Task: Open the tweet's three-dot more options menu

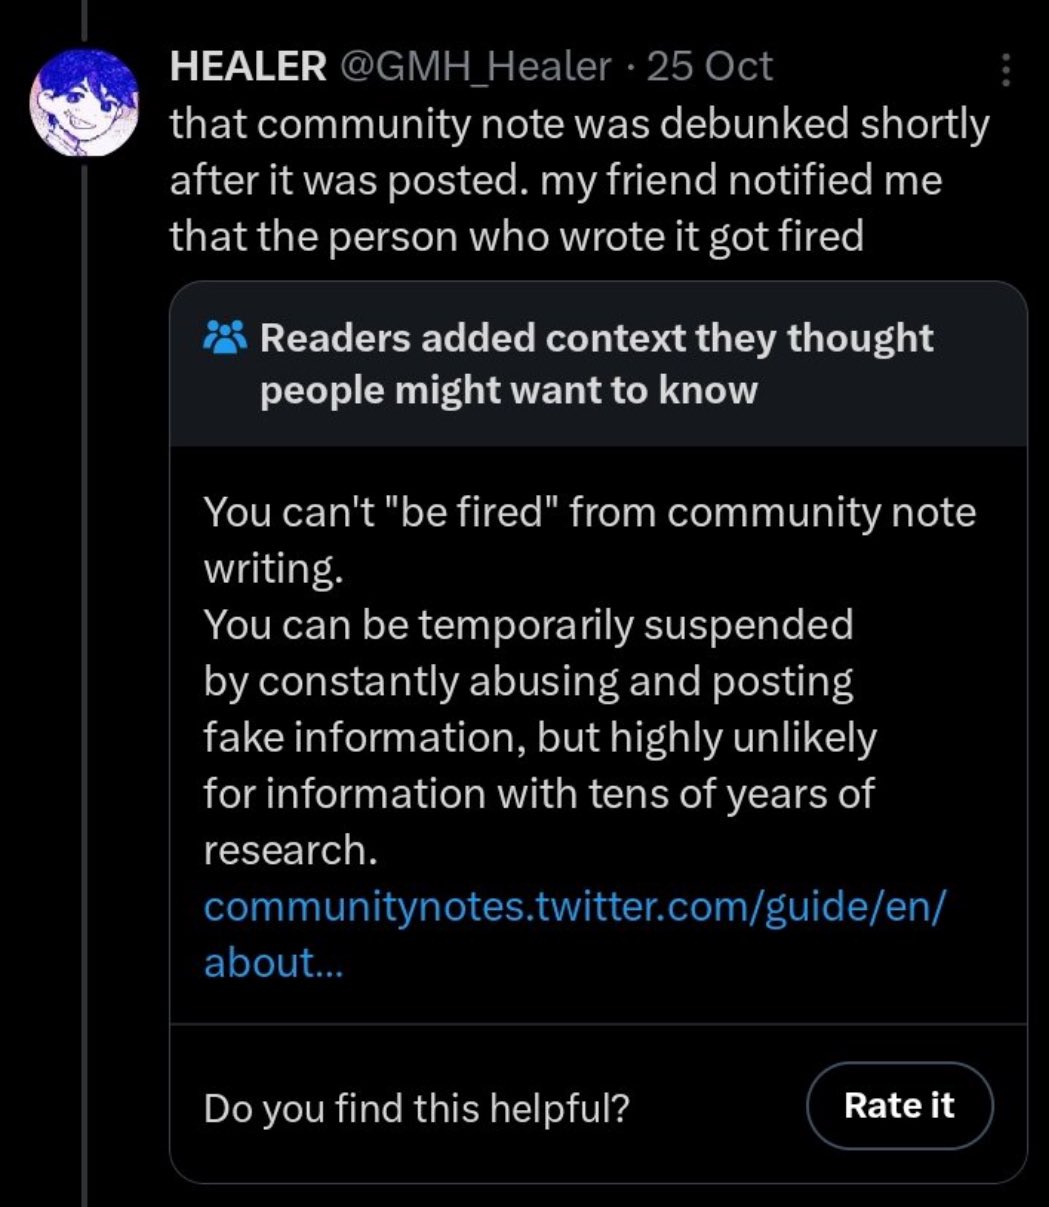Action: [1006, 70]
